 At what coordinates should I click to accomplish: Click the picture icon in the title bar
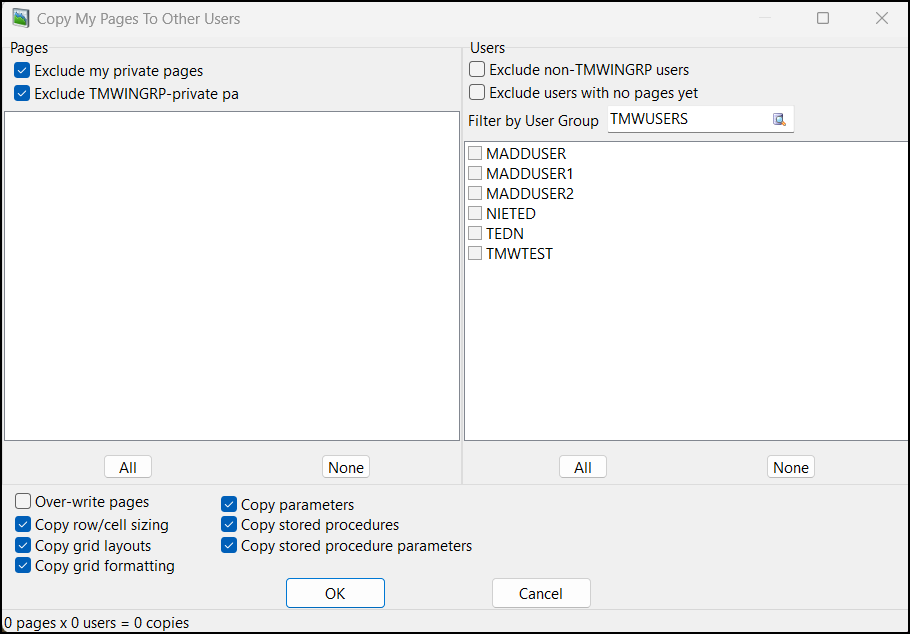[21, 17]
